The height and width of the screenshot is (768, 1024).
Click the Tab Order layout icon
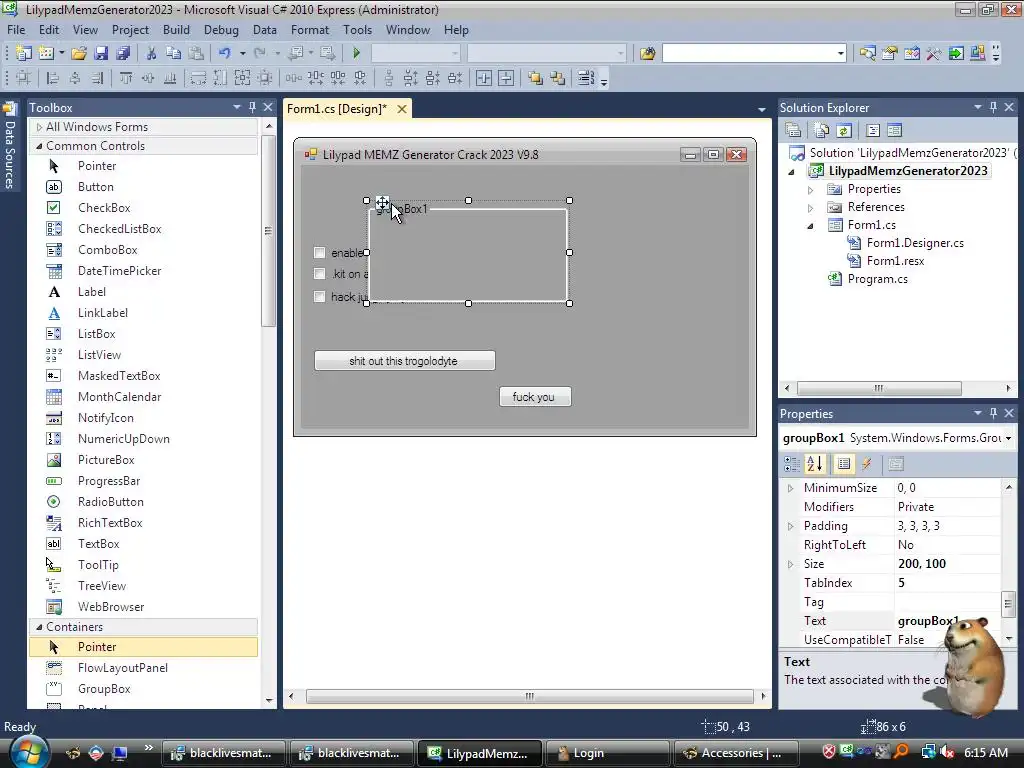pyautogui.click(x=586, y=78)
